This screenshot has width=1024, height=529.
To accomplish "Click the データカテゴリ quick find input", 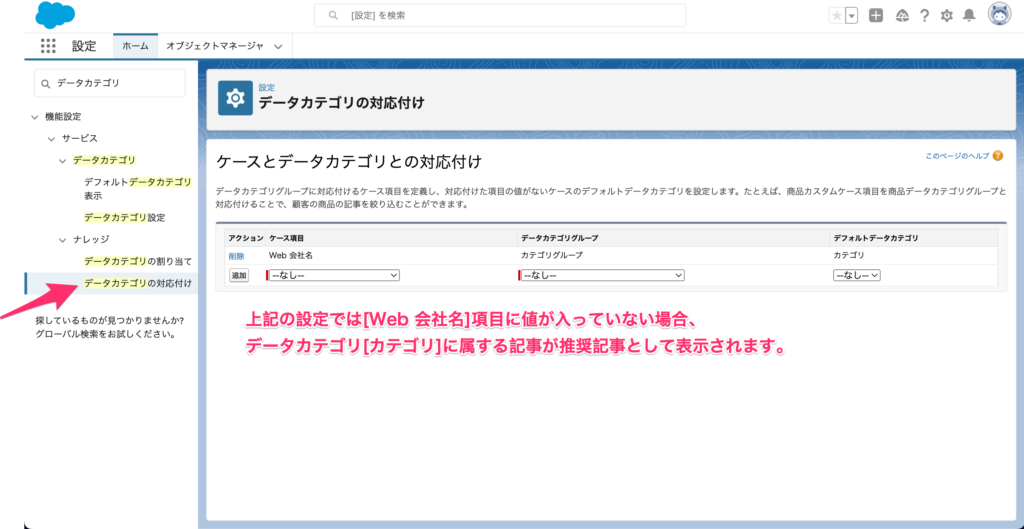I will coord(110,84).
